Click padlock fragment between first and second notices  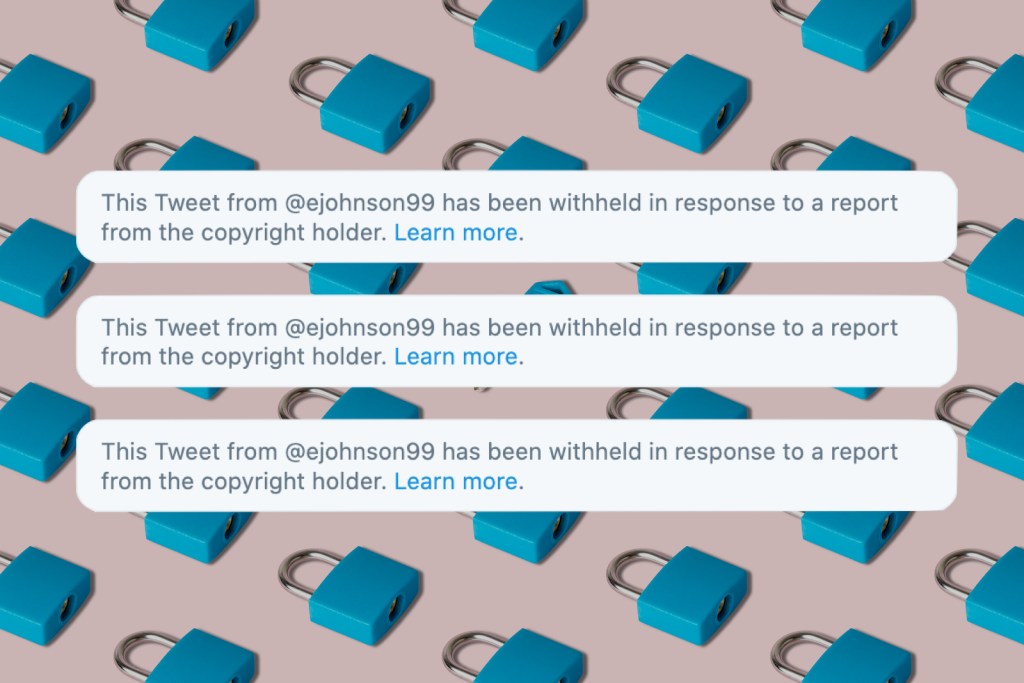tap(550, 287)
